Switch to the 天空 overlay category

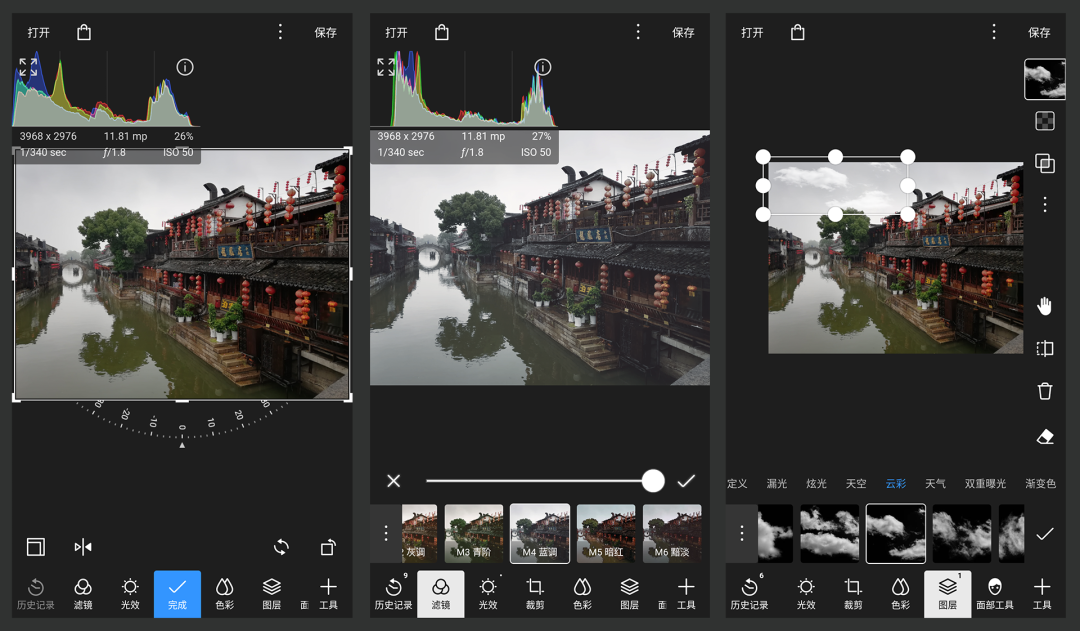856,484
